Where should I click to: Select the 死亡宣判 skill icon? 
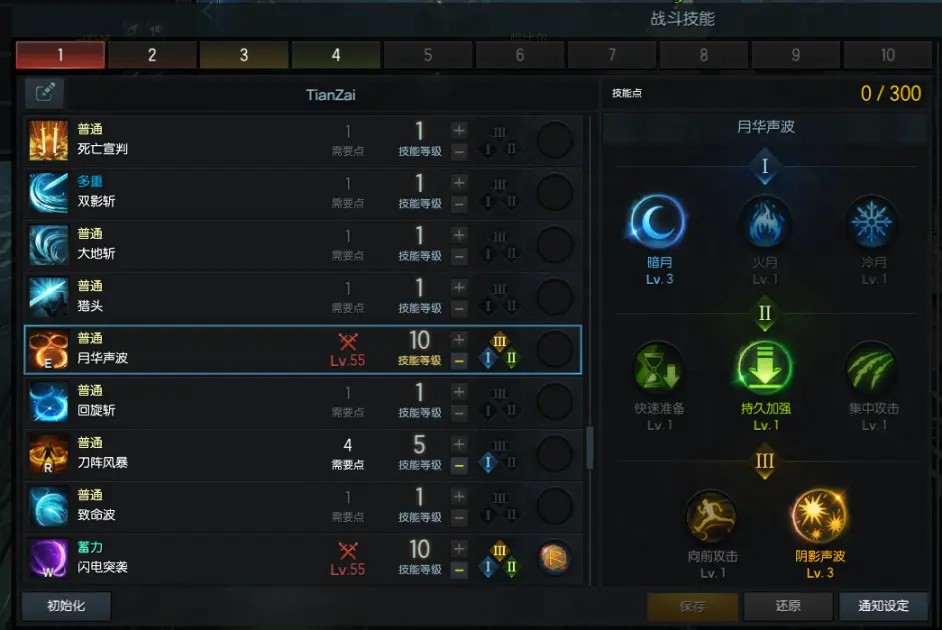(49, 141)
